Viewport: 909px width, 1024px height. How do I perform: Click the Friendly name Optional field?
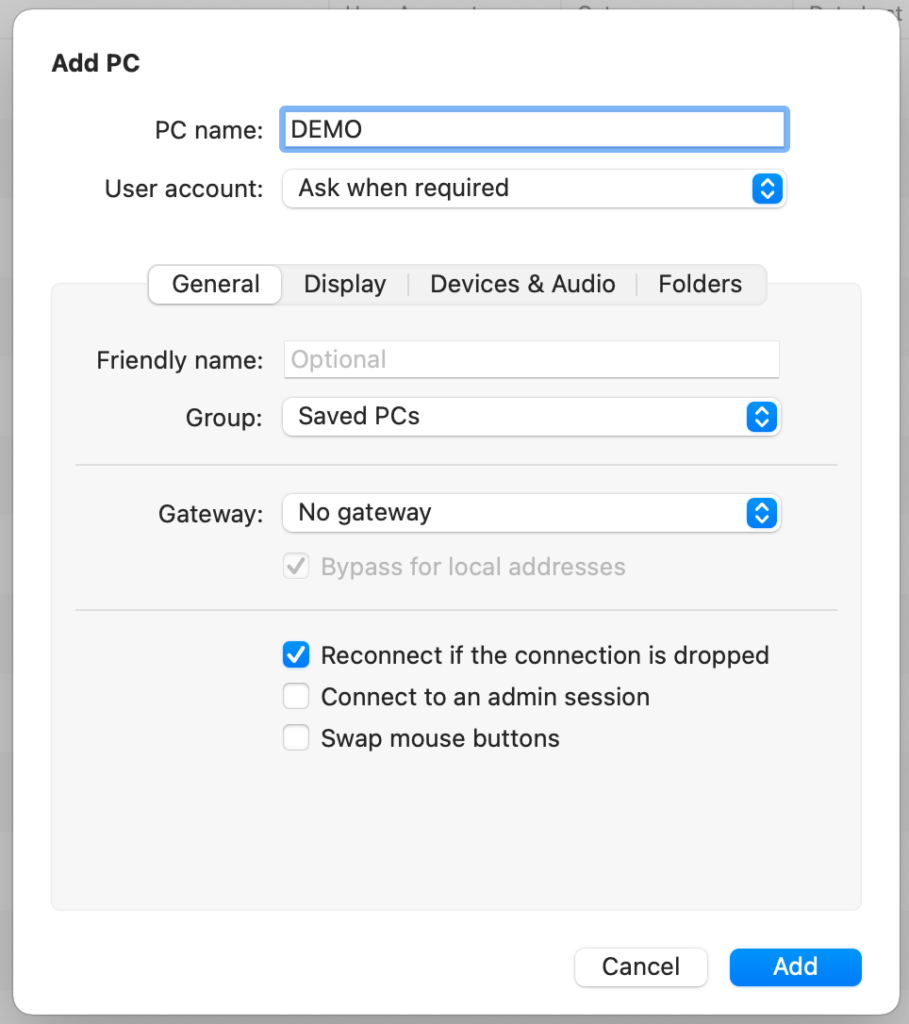532,359
